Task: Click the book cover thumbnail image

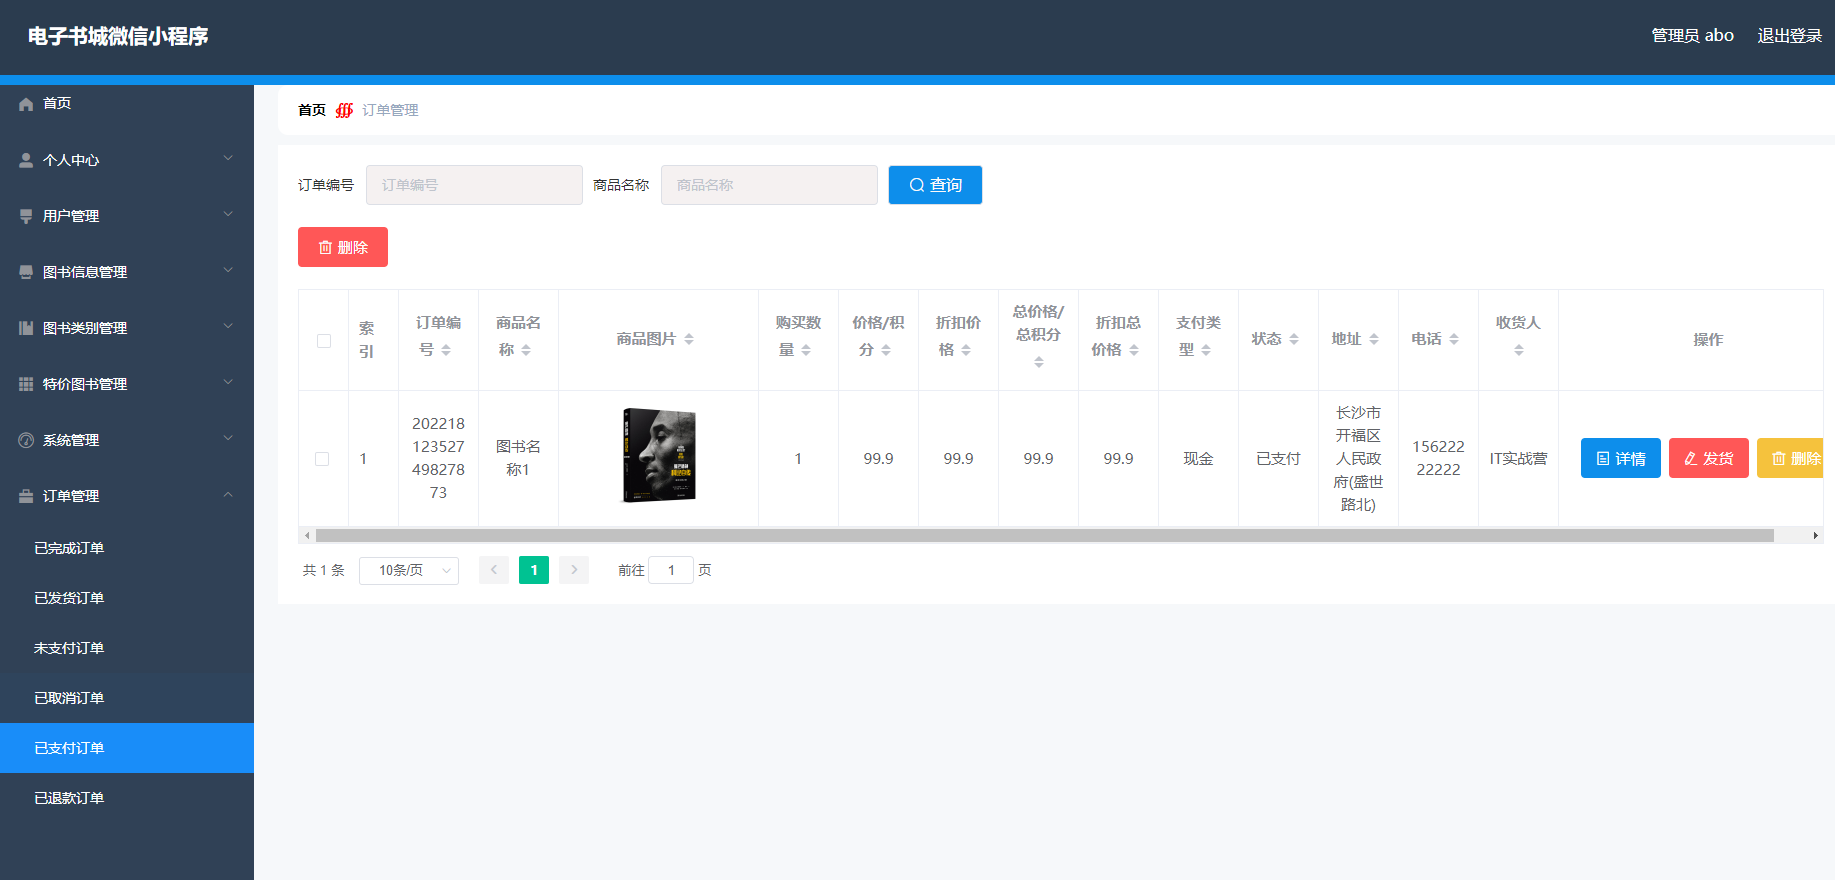Action: point(659,455)
